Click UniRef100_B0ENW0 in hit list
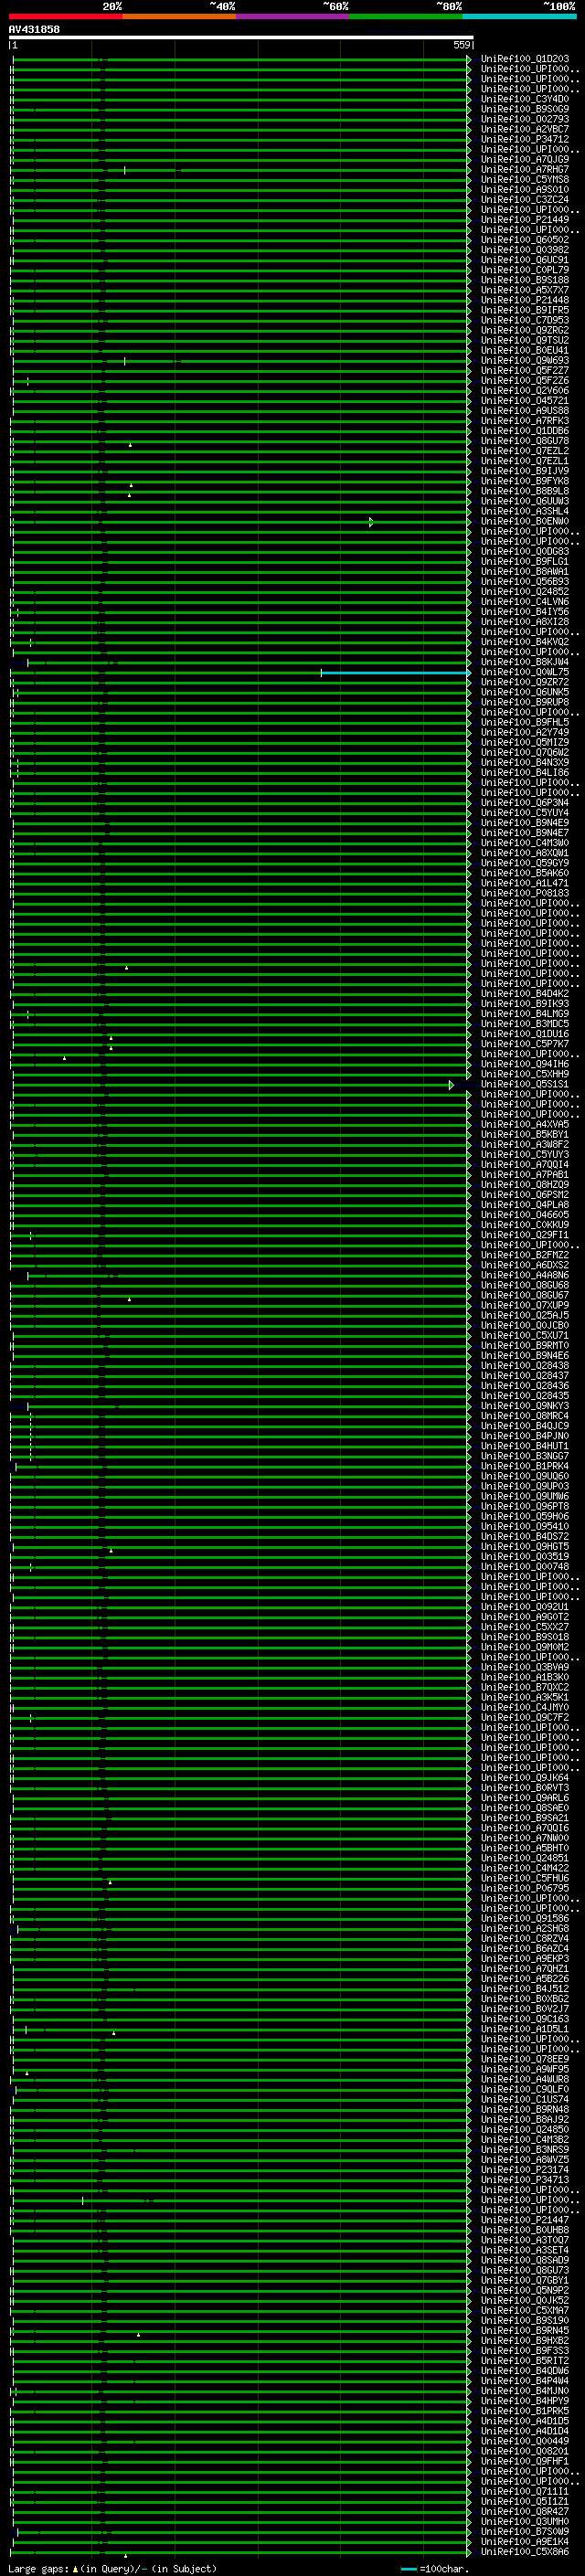Screen dimensions: 585x2576 click(x=525, y=521)
